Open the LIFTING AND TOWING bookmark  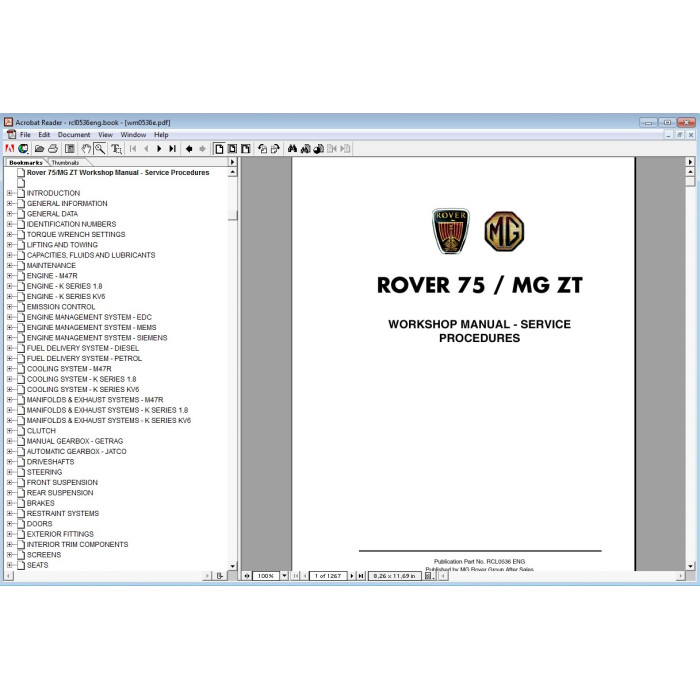click(62, 245)
